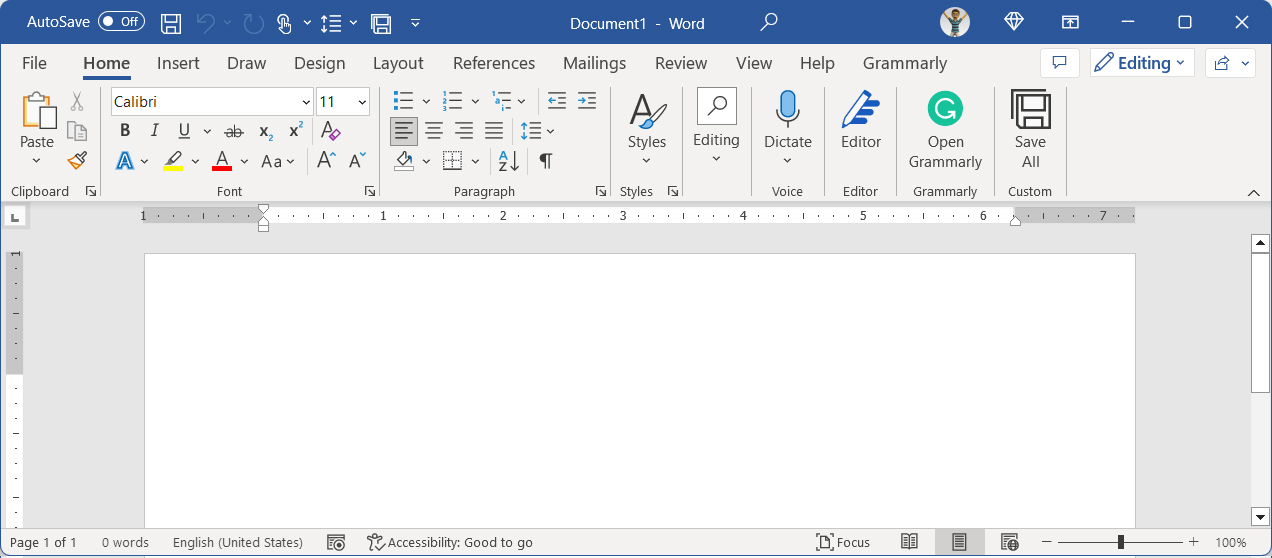Click the Focus button in status bar
The width and height of the screenshot is (1272, 558).
coord(843,542)
